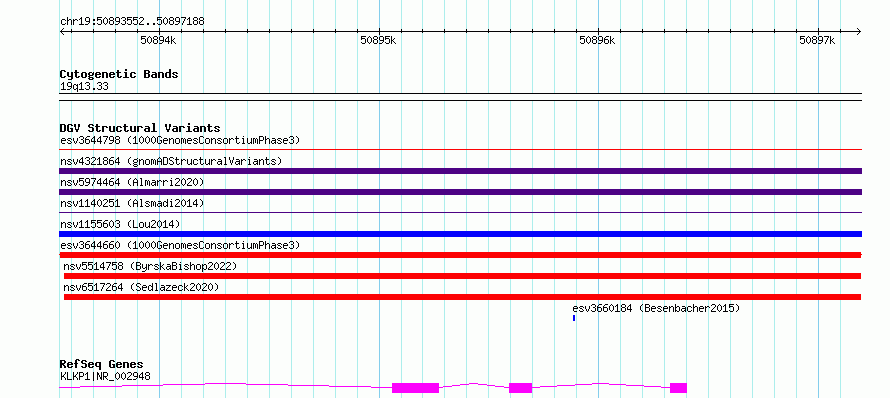Viewport: 890px width, 398px height.
Task: Open the nsv1155603 Lou2014 label
Action: pos(120,224)
